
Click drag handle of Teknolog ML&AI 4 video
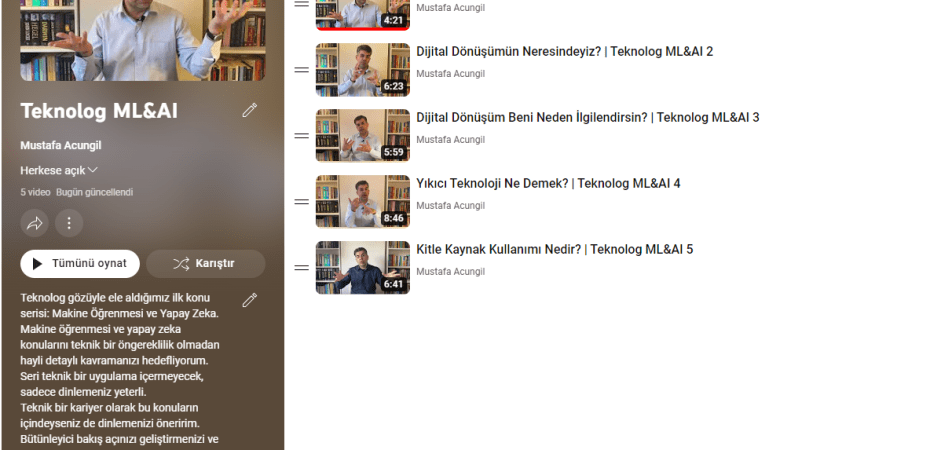(x=301, y=202)
